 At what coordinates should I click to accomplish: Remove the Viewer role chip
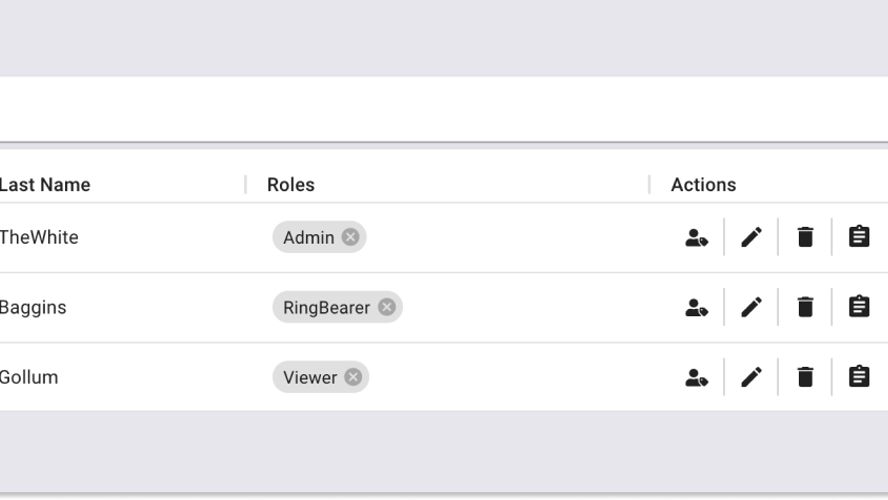click(x=353, y=377)
